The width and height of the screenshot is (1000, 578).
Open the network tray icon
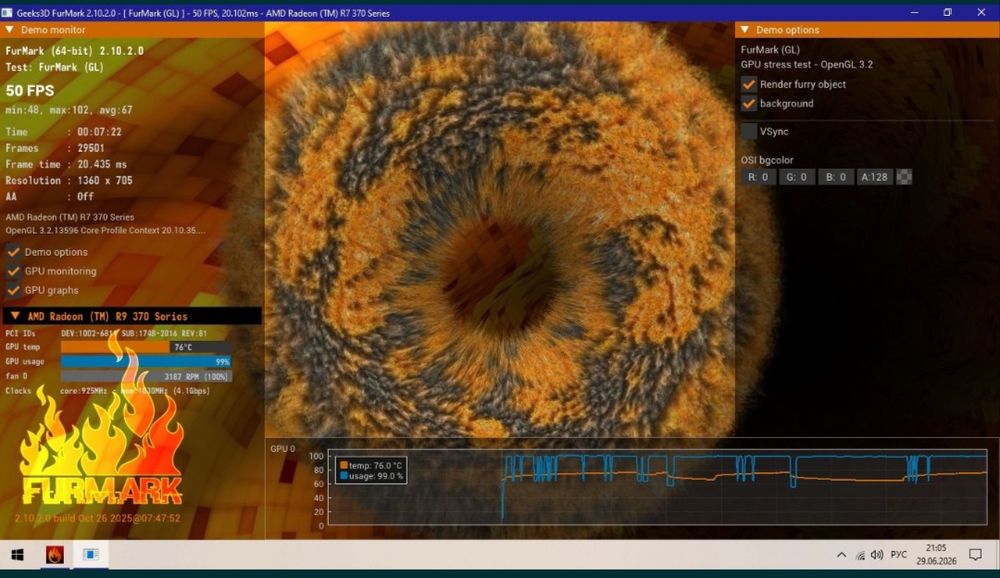[x=860, y=555]
